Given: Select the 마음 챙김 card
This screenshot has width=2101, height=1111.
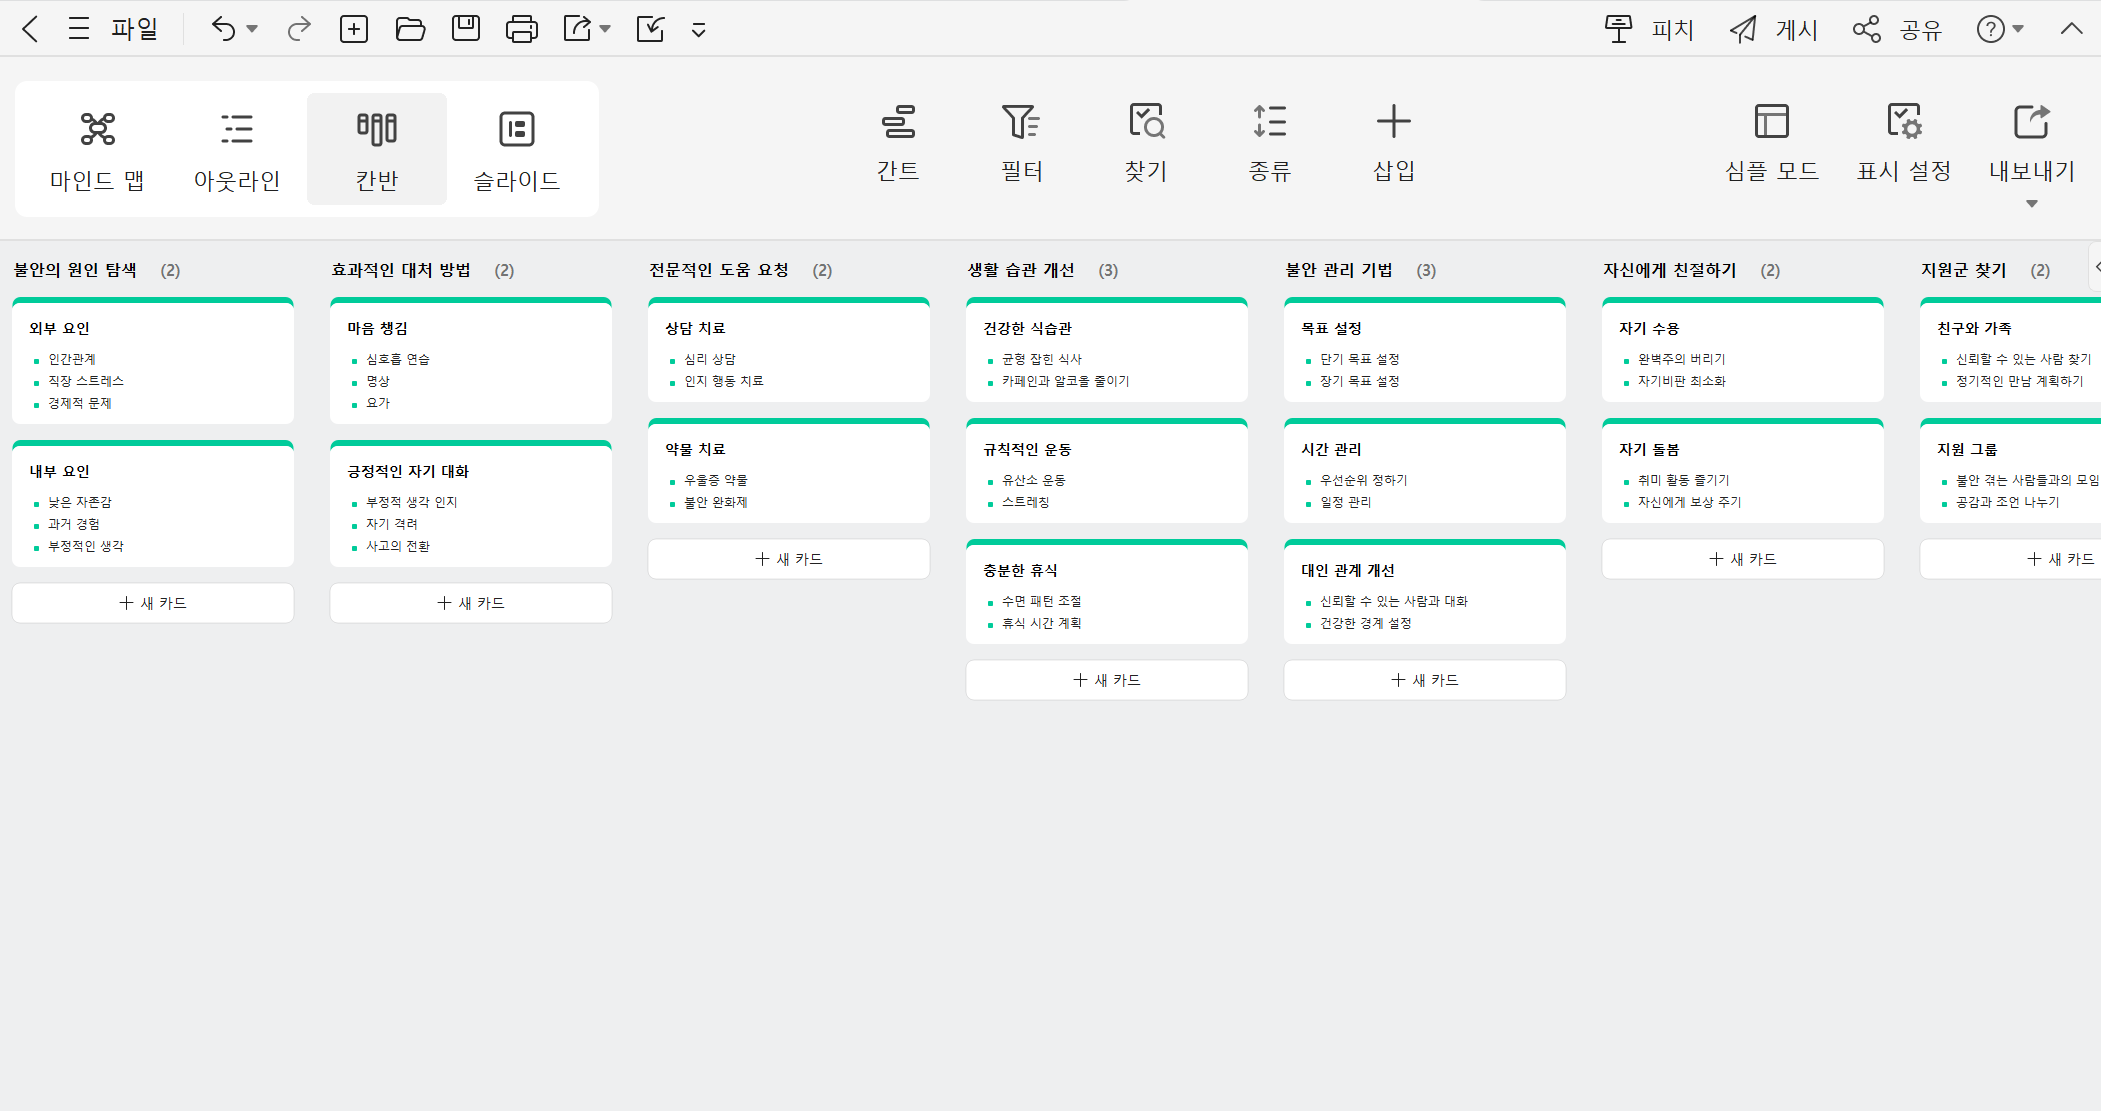Looking at the screenshot, I should [471, 361].
